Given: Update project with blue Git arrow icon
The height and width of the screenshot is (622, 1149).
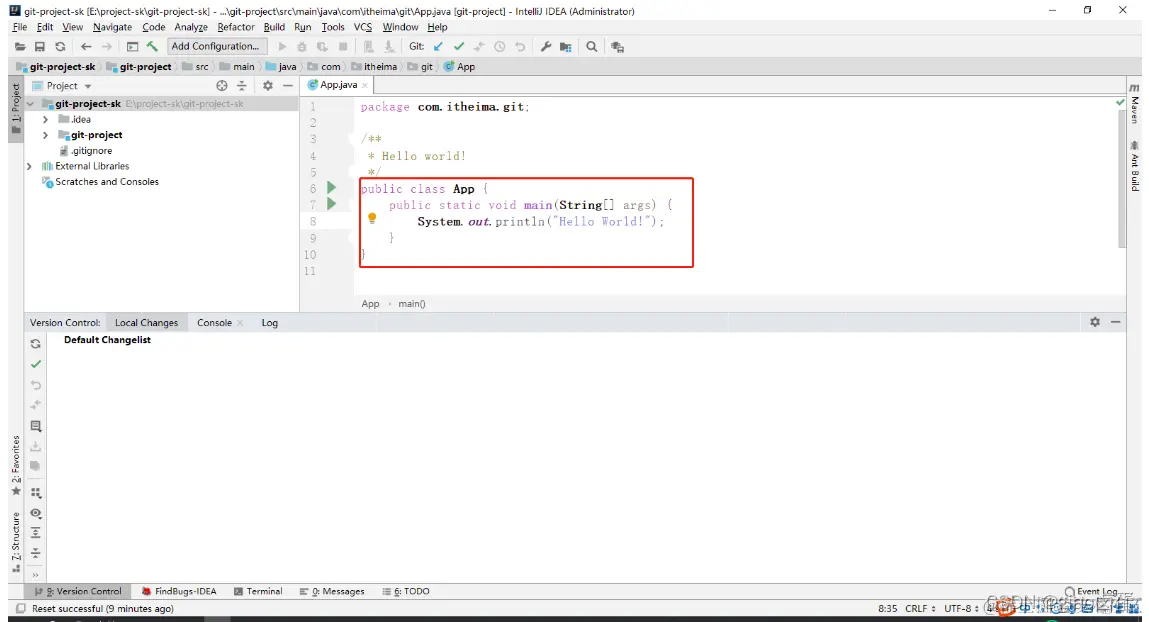Looking at the screenshot, I should click(438, 46).
